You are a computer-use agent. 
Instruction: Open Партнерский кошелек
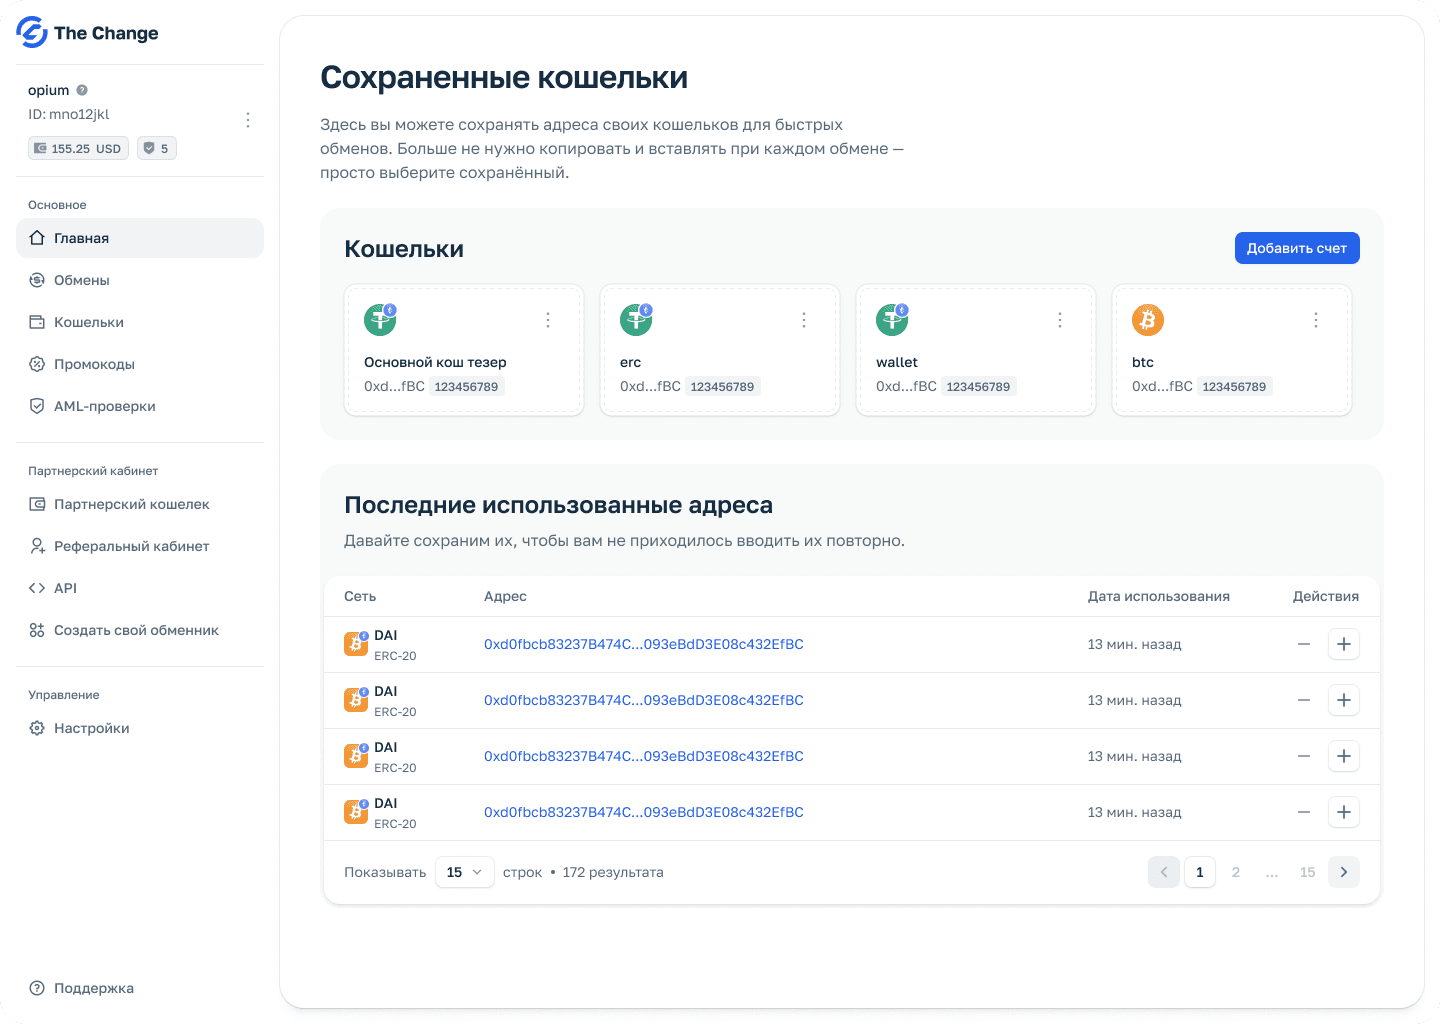(x=140, y=504)
